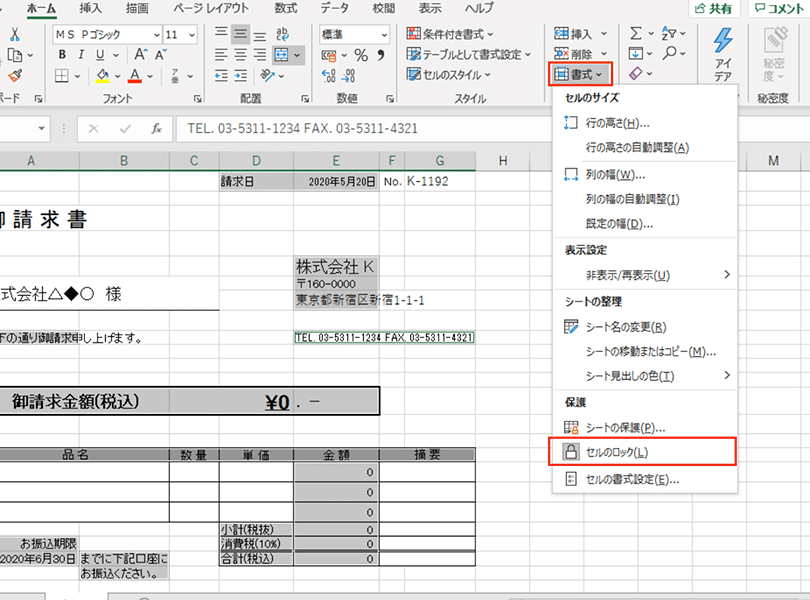Click the insert function fx icon
This screenshot has height=600, width=810.
[156, 129]
